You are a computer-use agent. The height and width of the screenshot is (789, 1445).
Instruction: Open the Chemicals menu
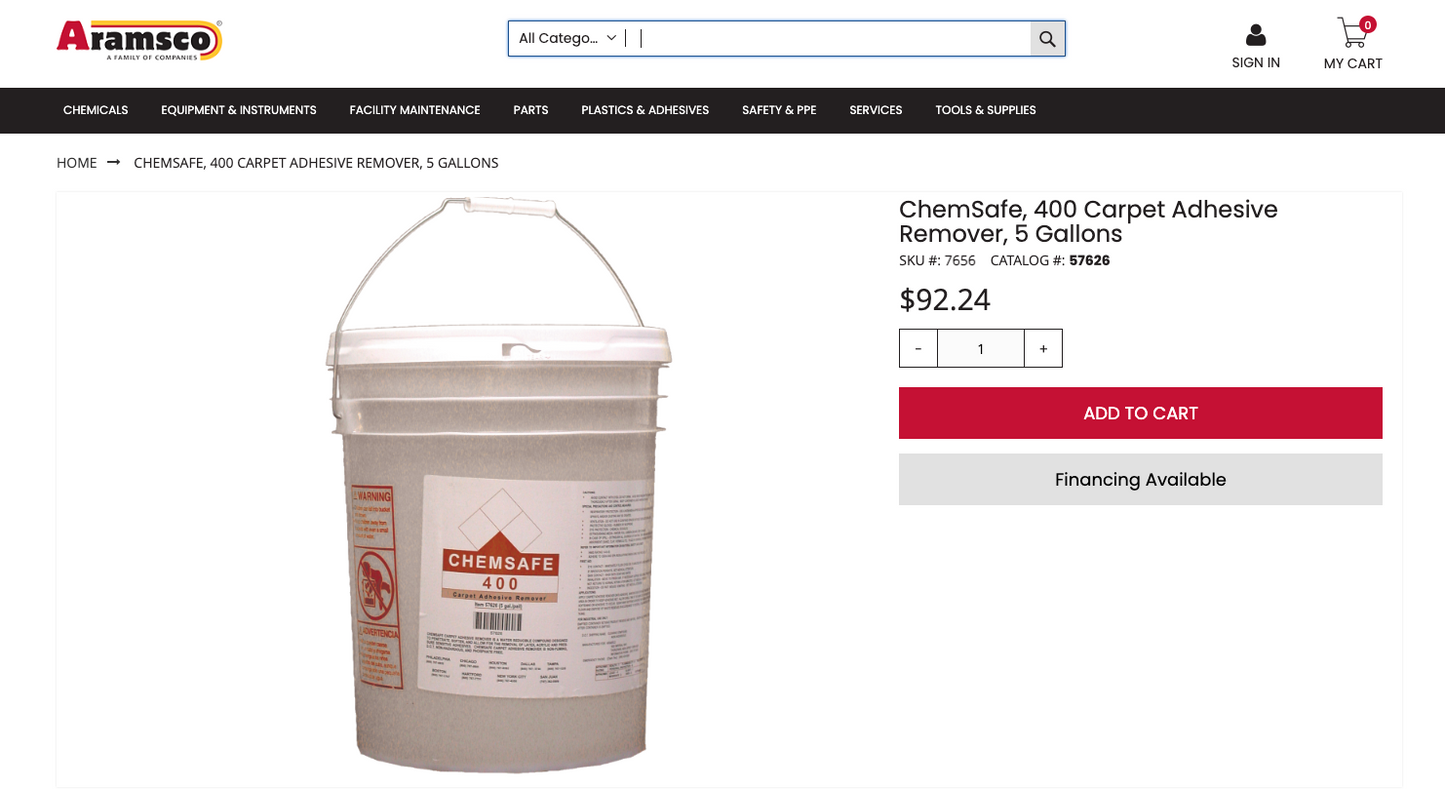pos(96,110)
